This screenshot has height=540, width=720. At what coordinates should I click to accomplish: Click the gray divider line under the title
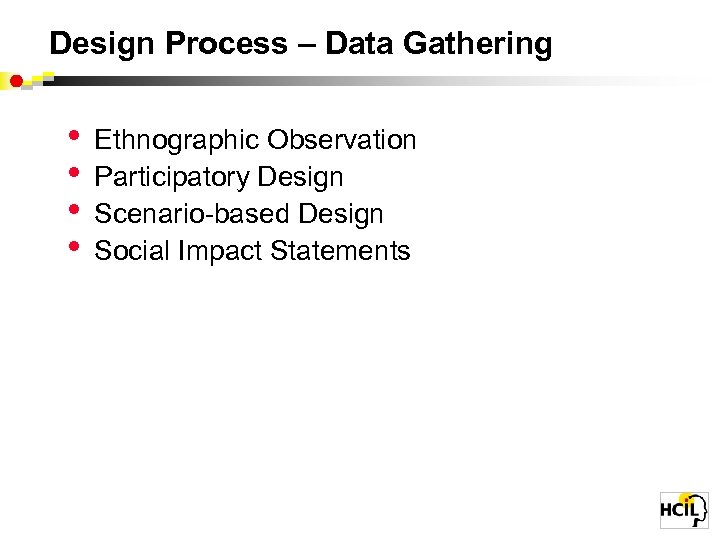[400, 79]
